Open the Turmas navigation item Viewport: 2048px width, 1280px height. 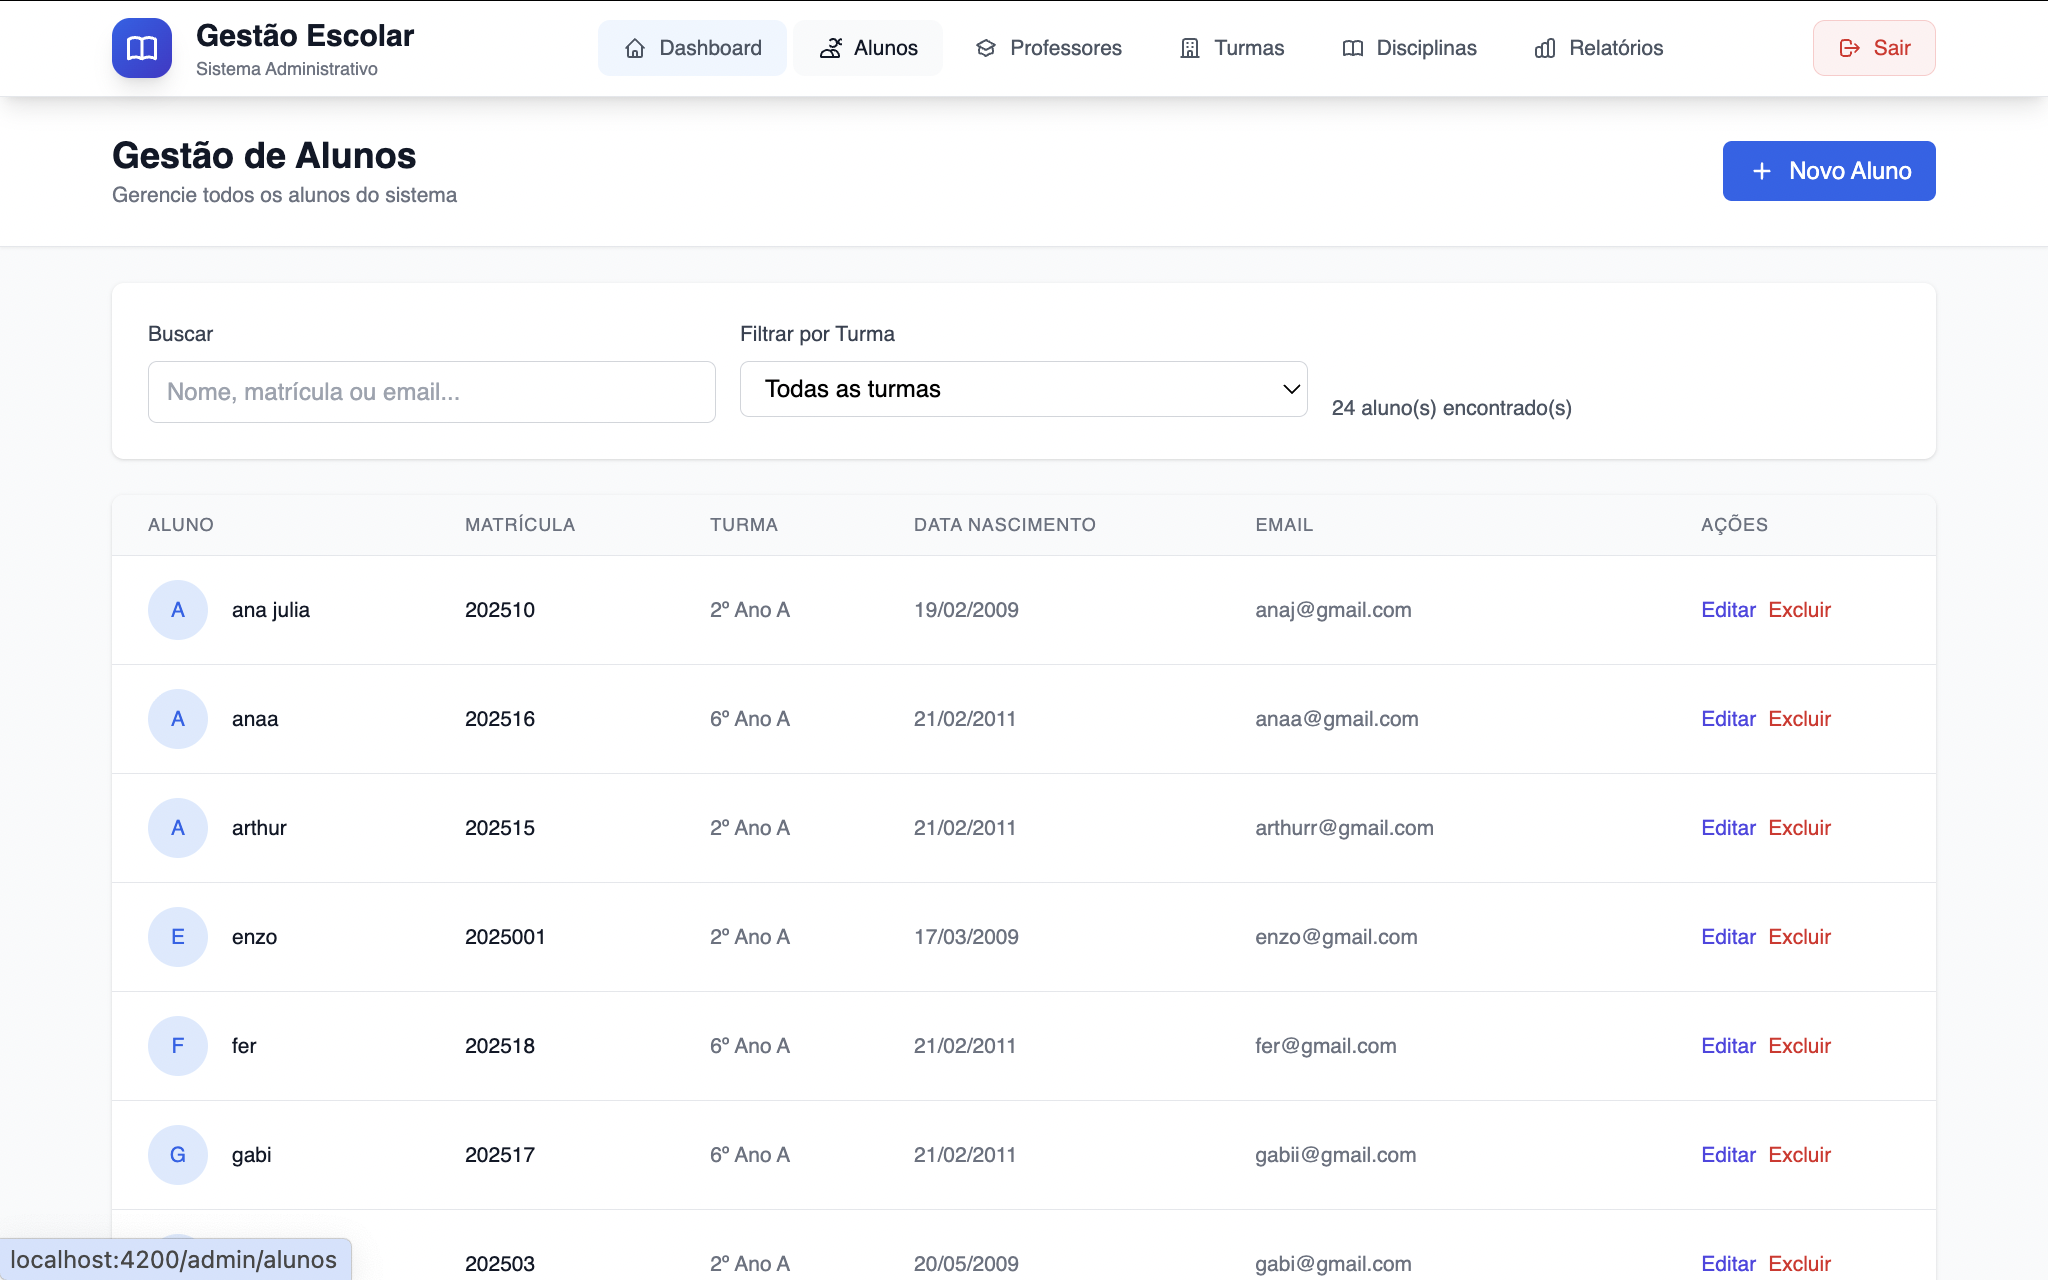tap(1232, 48)
